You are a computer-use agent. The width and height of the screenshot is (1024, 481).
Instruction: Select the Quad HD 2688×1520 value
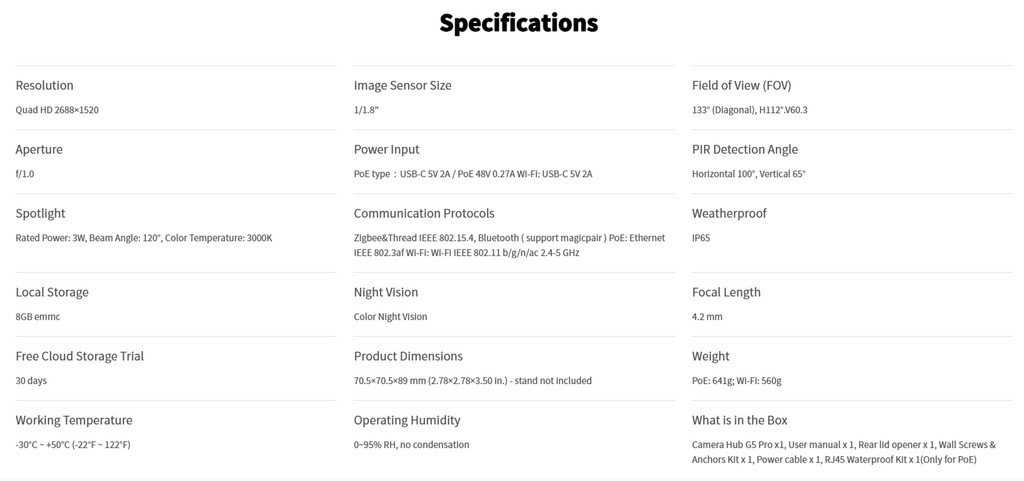pos(57,110)
